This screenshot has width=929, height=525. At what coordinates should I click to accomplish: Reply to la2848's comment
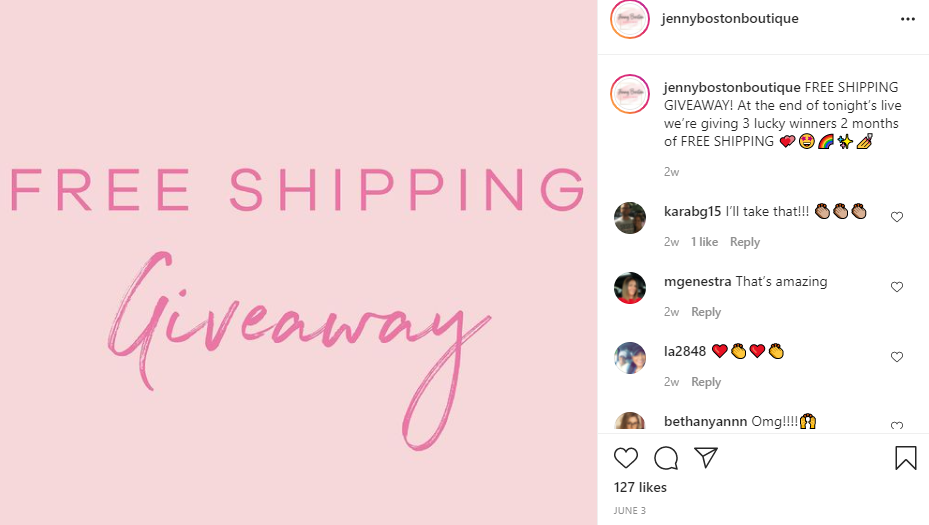click(x=706, y=382)
